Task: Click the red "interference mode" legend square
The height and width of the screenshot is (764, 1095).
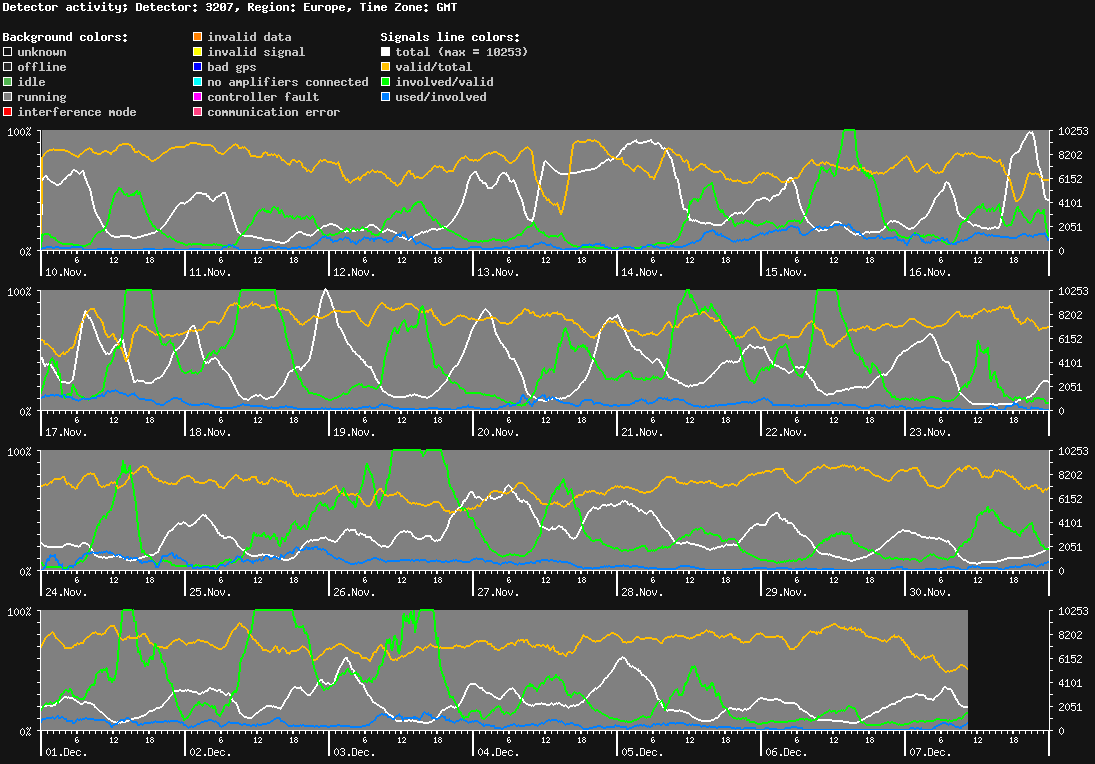Action: [x=6, y=111]
